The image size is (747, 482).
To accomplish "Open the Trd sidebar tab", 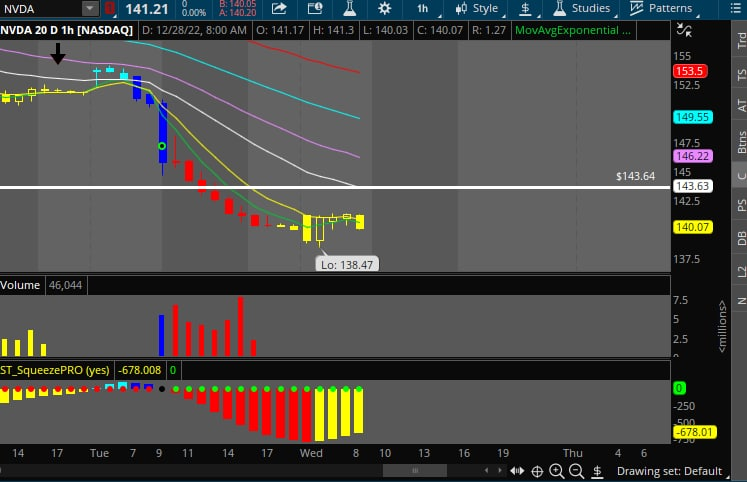I will [x=741, y=40].
